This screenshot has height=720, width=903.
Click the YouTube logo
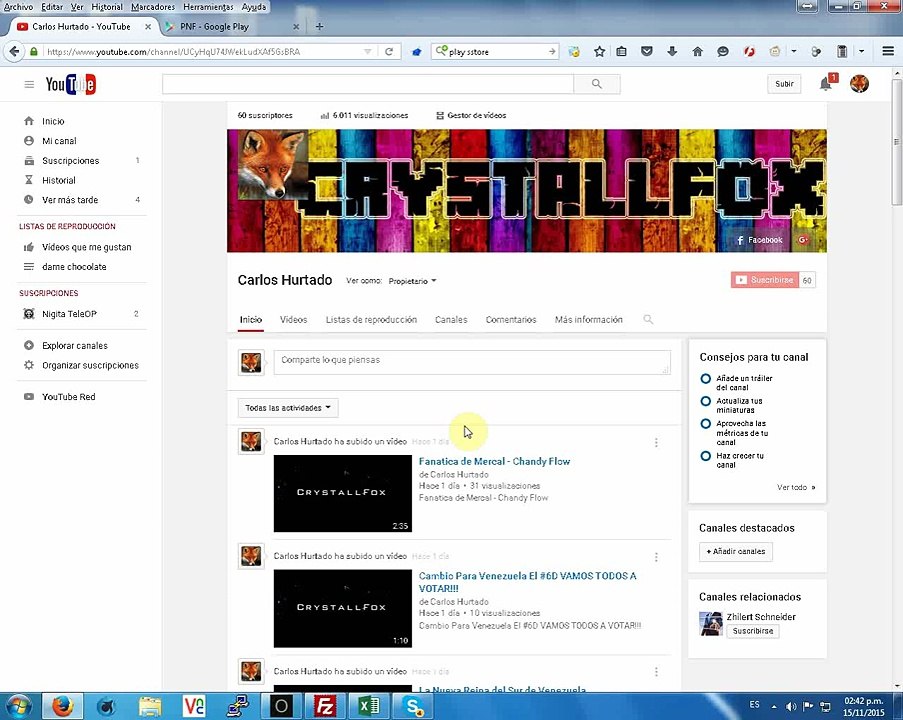(x=70, y=84)
